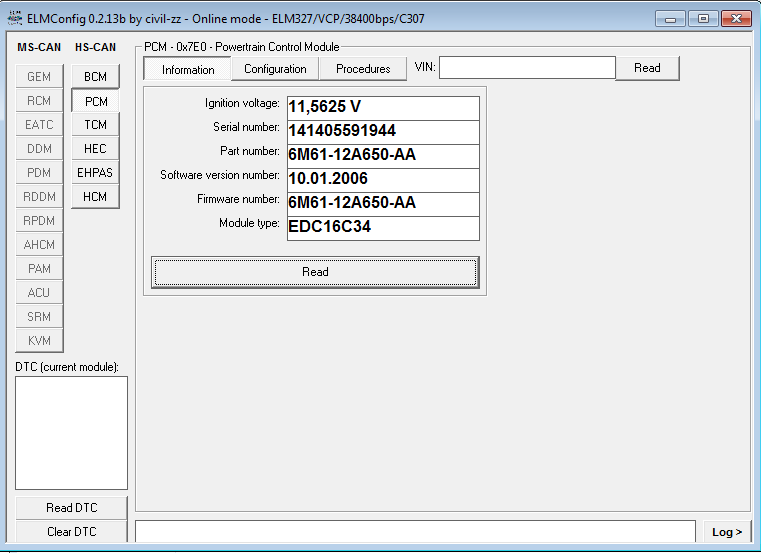Open the HCM module

pos(95,197)
